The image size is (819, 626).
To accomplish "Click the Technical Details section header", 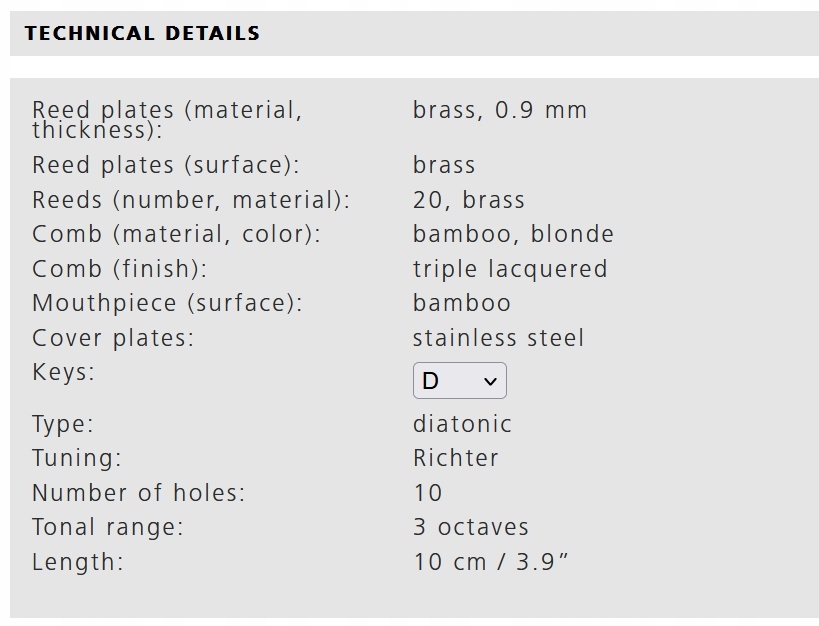I will 142,33.
